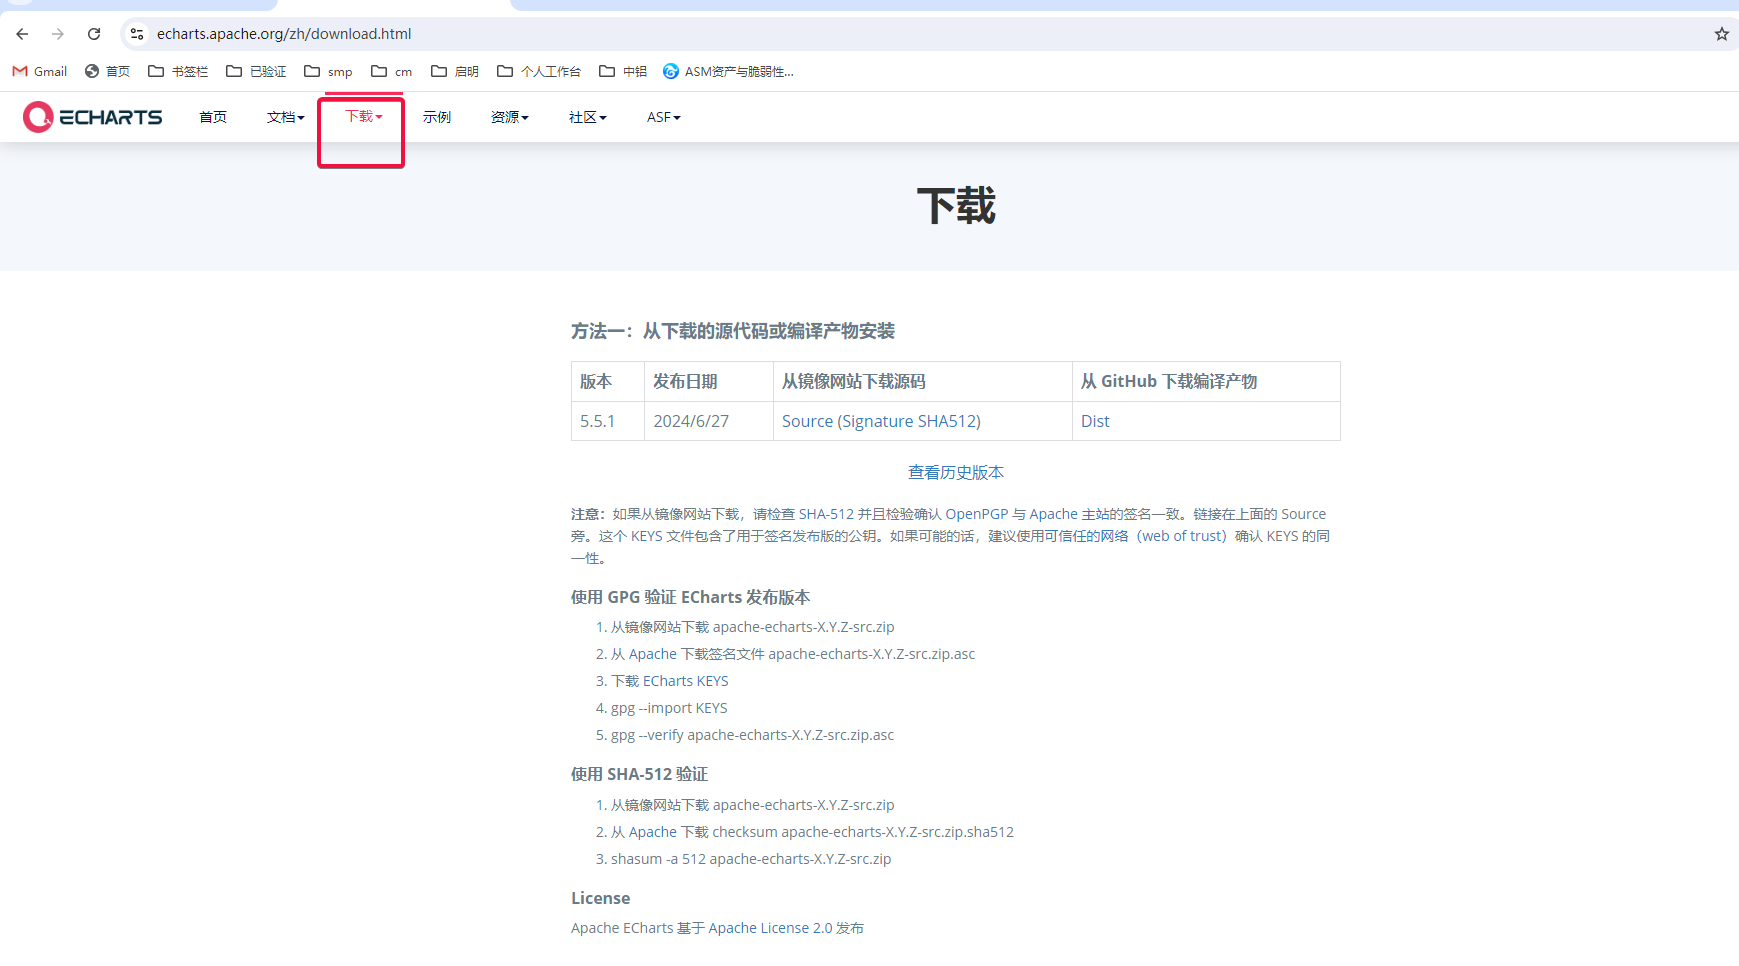This screenshot has height=966, width=1739.
Task: Click the ECharts logo
Action: tap(93, 117)
